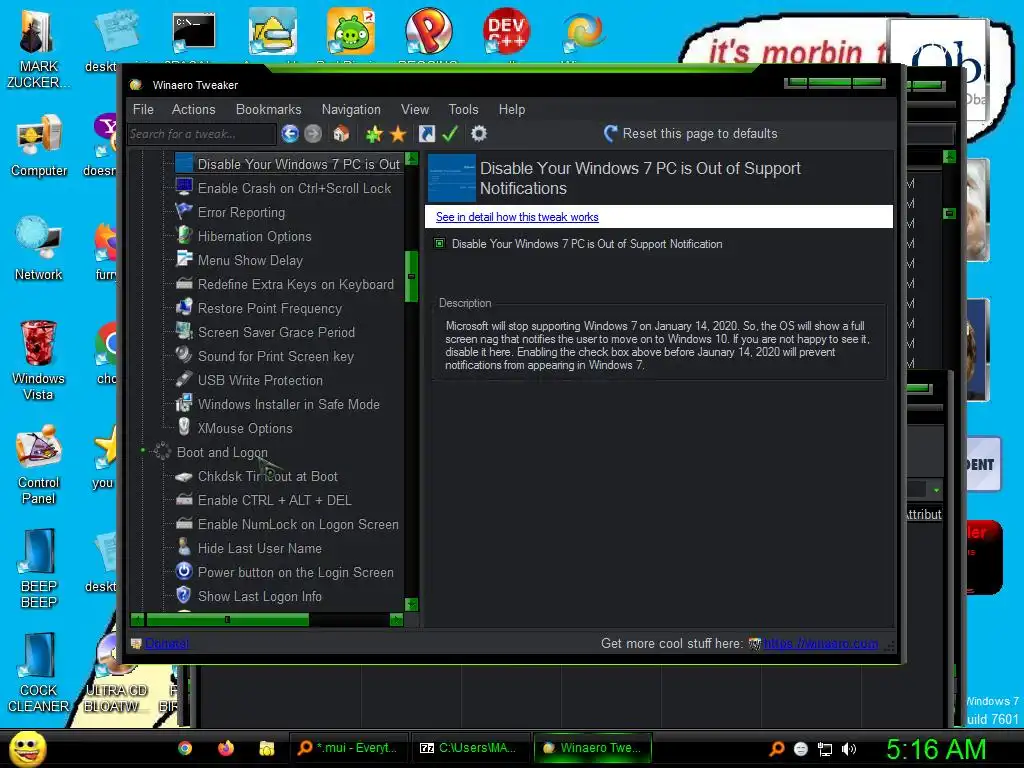The image size is (1024, 768).
Task: Click the grey forward arrow in toolbar
Action: click(x=313, y=134)
